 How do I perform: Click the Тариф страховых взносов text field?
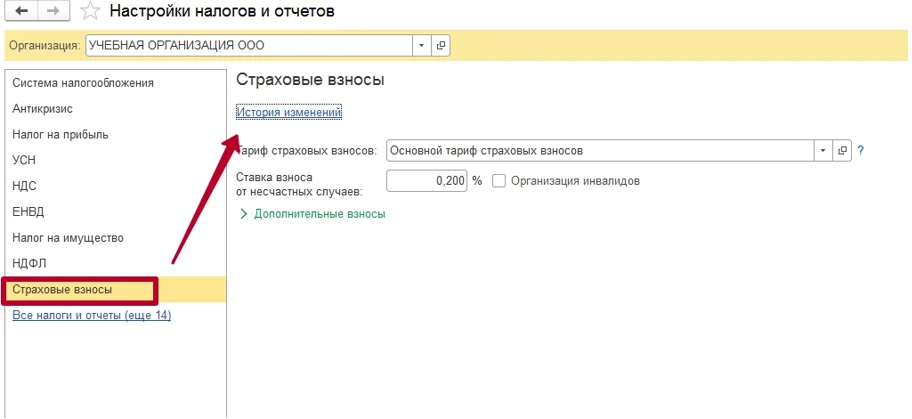click(600, 151)
